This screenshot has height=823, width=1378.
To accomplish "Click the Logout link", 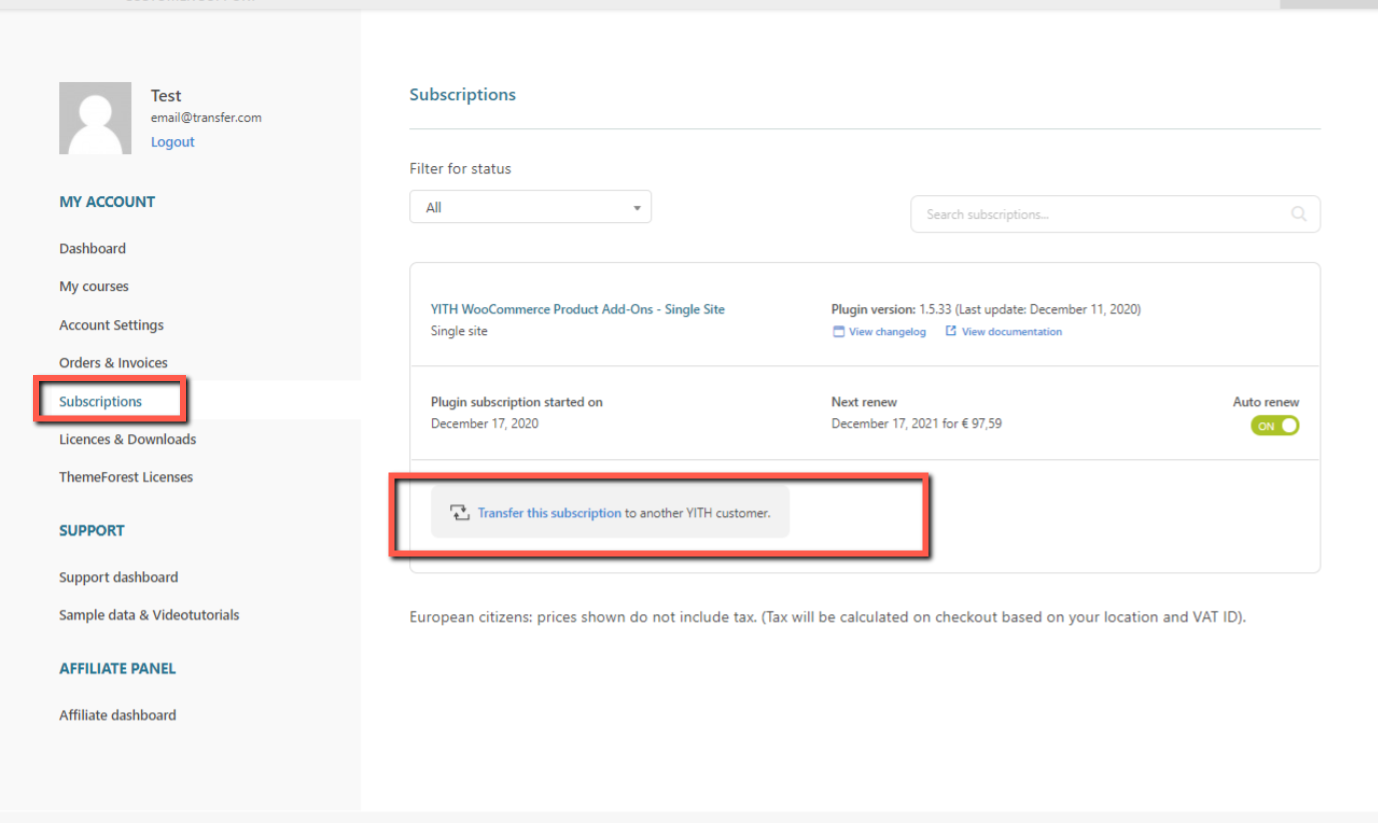I will [173, 142].
